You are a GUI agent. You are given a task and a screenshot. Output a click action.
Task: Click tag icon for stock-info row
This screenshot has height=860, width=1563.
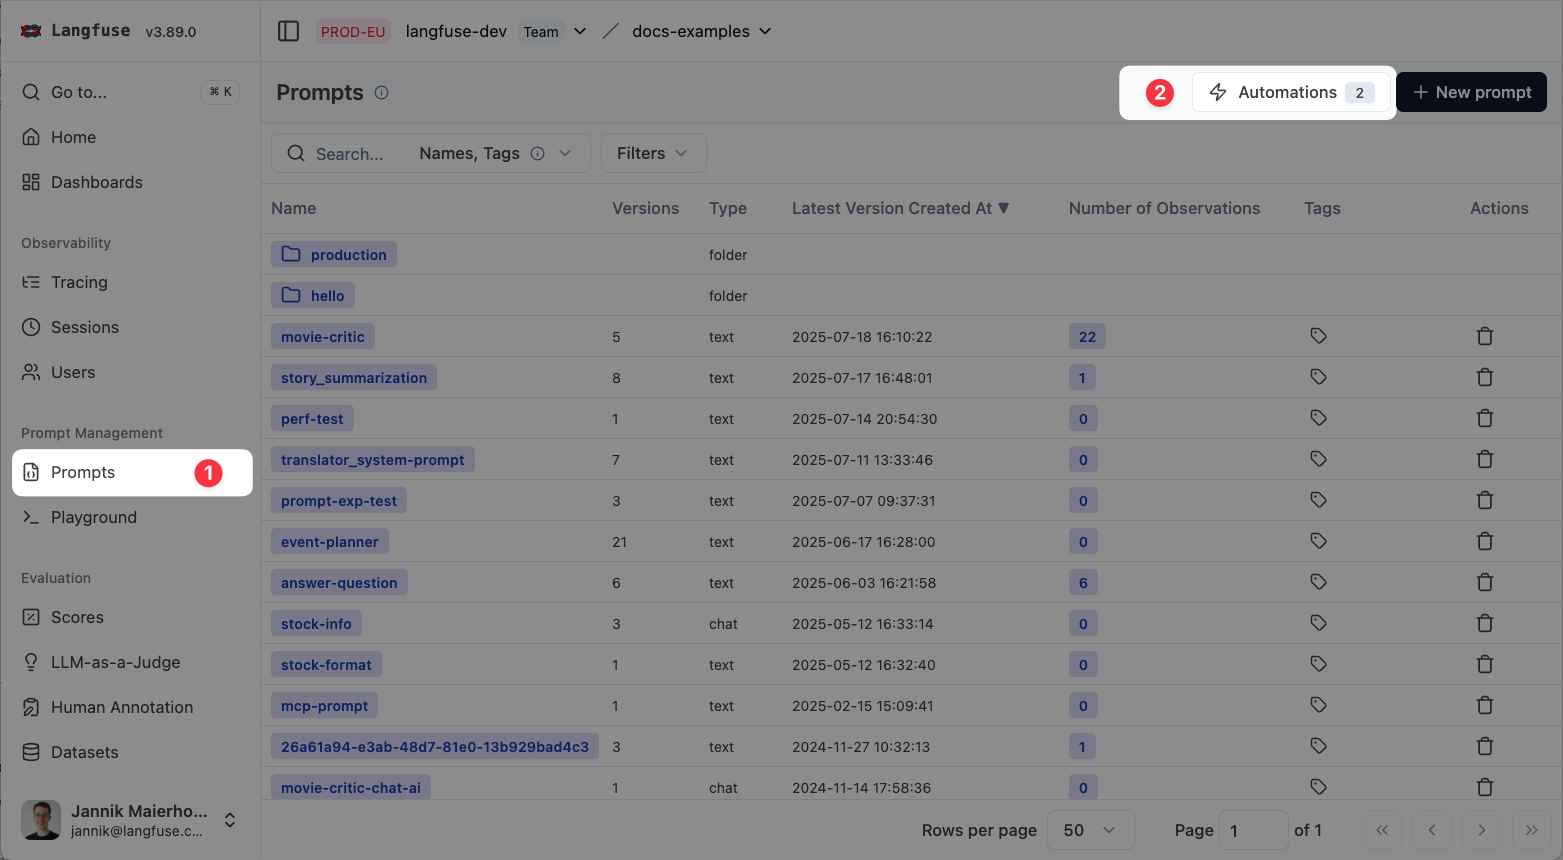[x=1318, y=623]
